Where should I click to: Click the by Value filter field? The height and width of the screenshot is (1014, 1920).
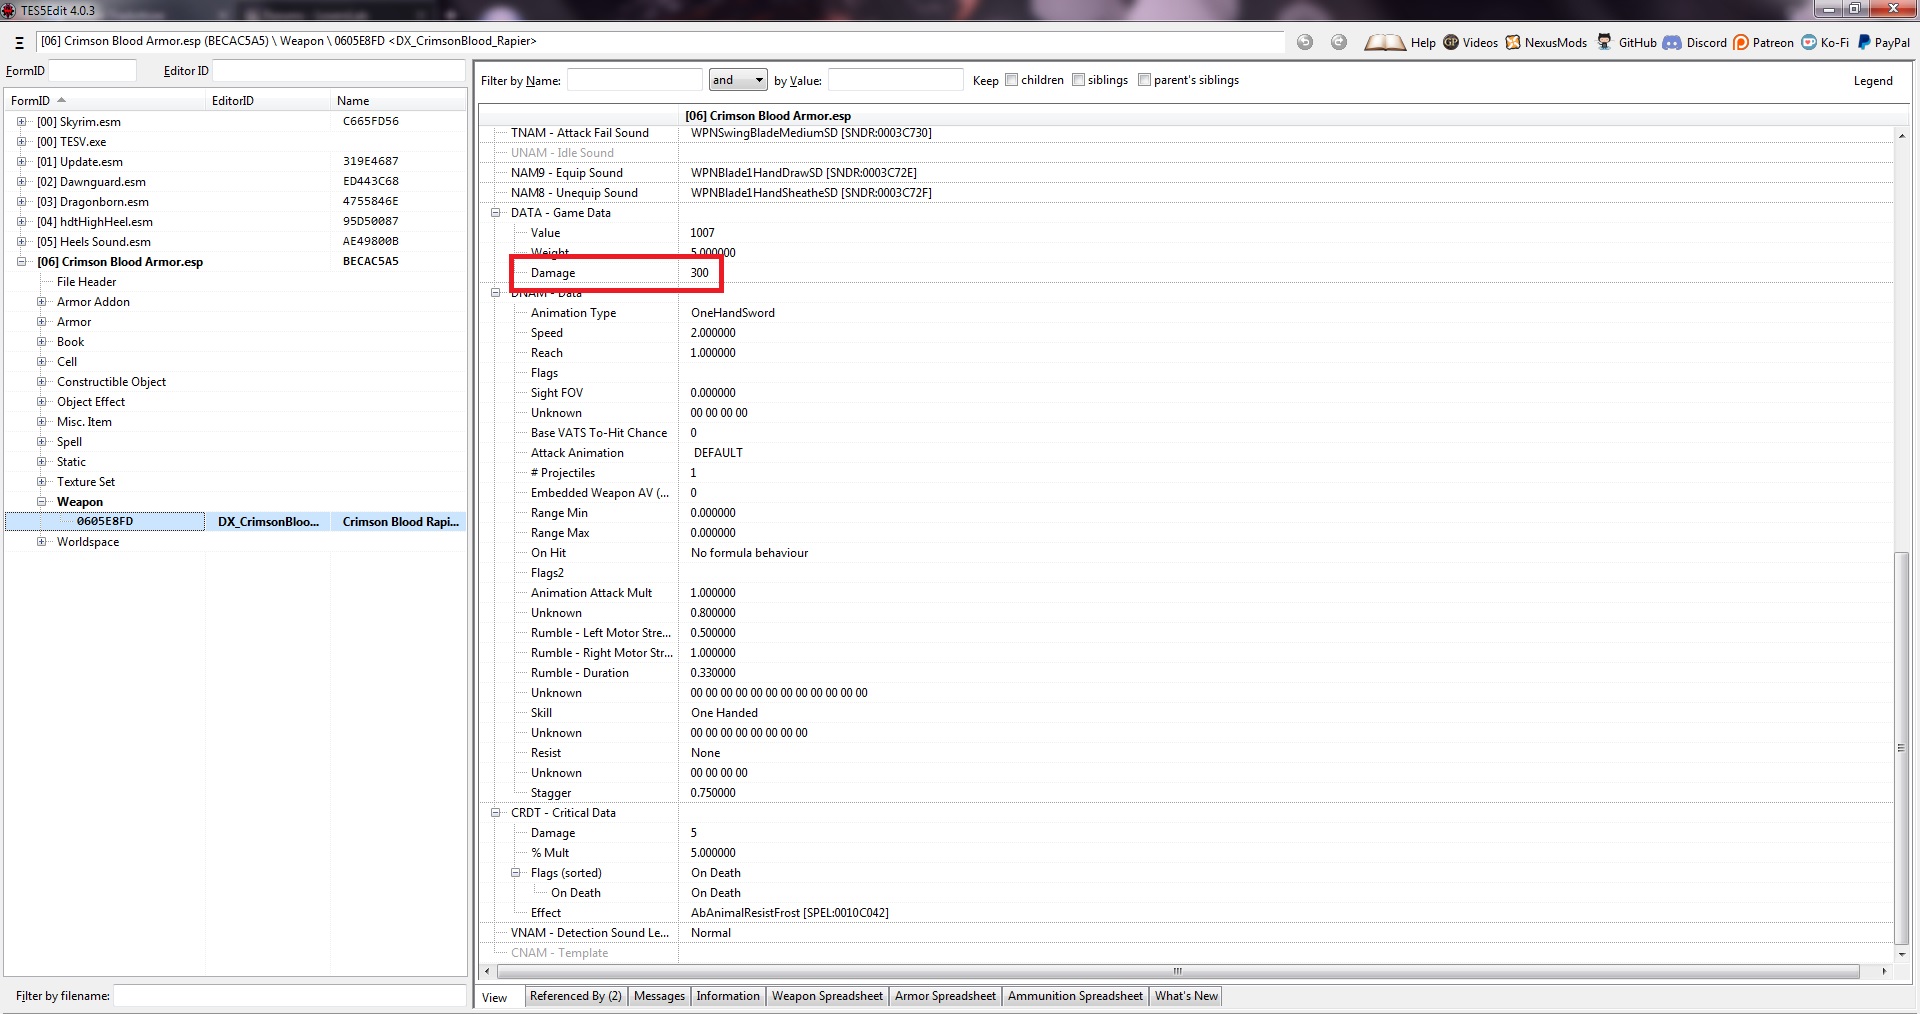(x=896, y=80)
